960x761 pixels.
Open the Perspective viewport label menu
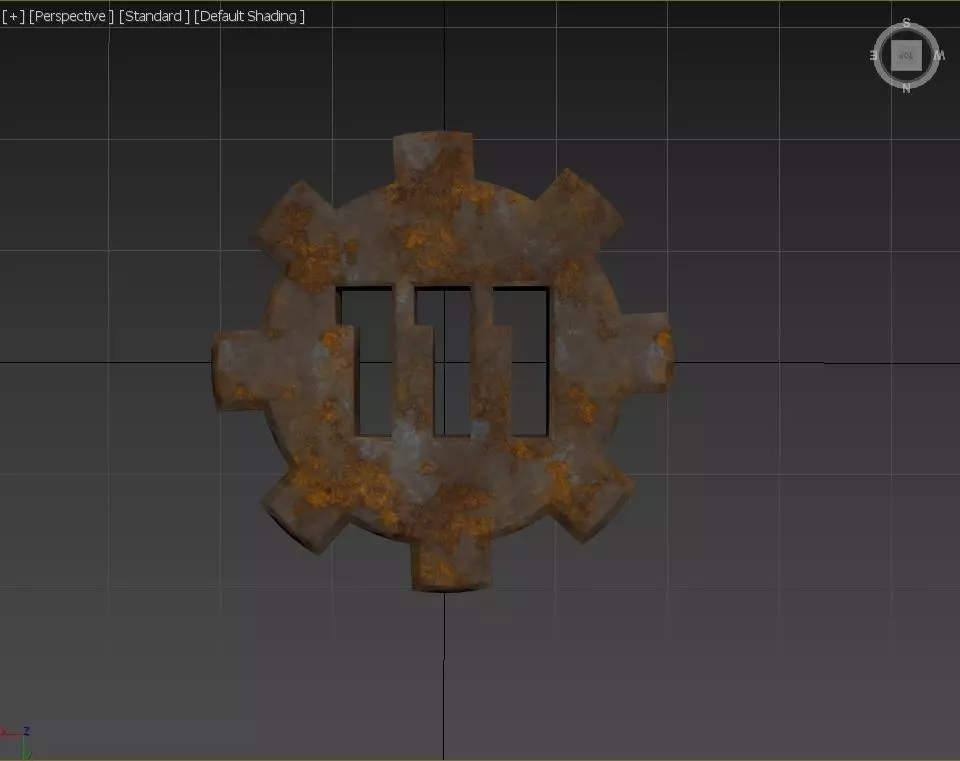[x=71, y=17]
